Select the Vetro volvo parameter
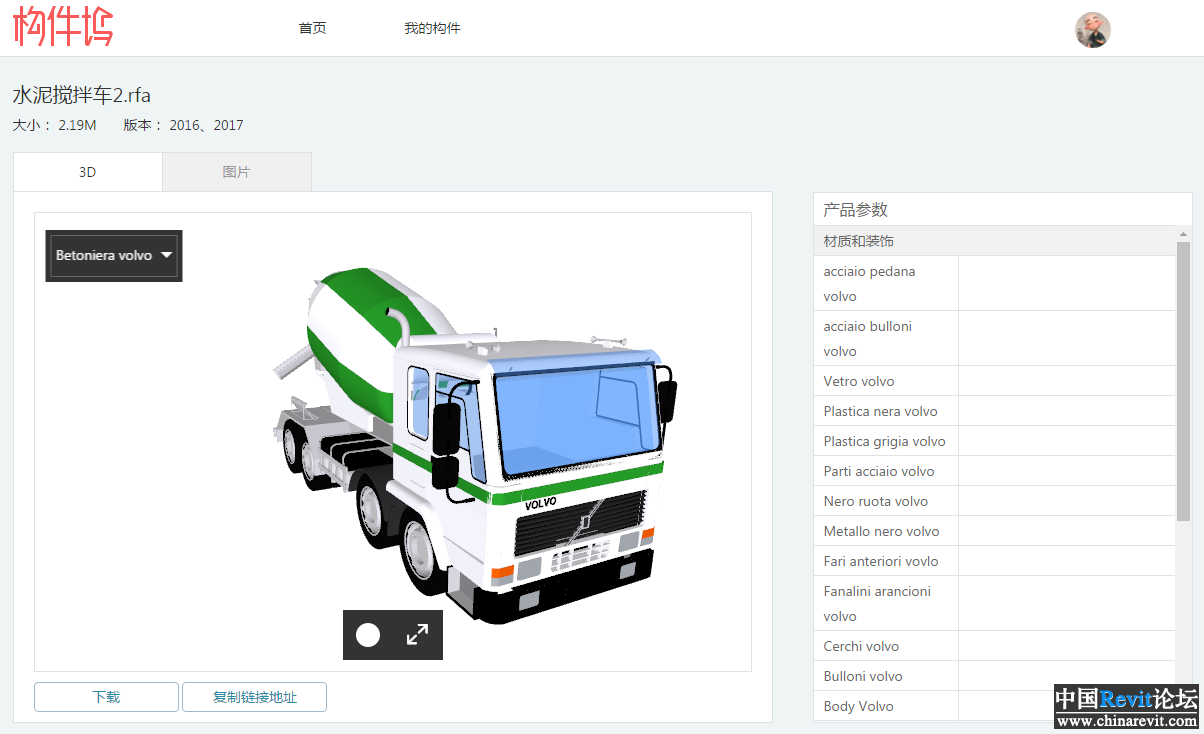This screenshot has width=1204, height=734. [x=994, y=381]
